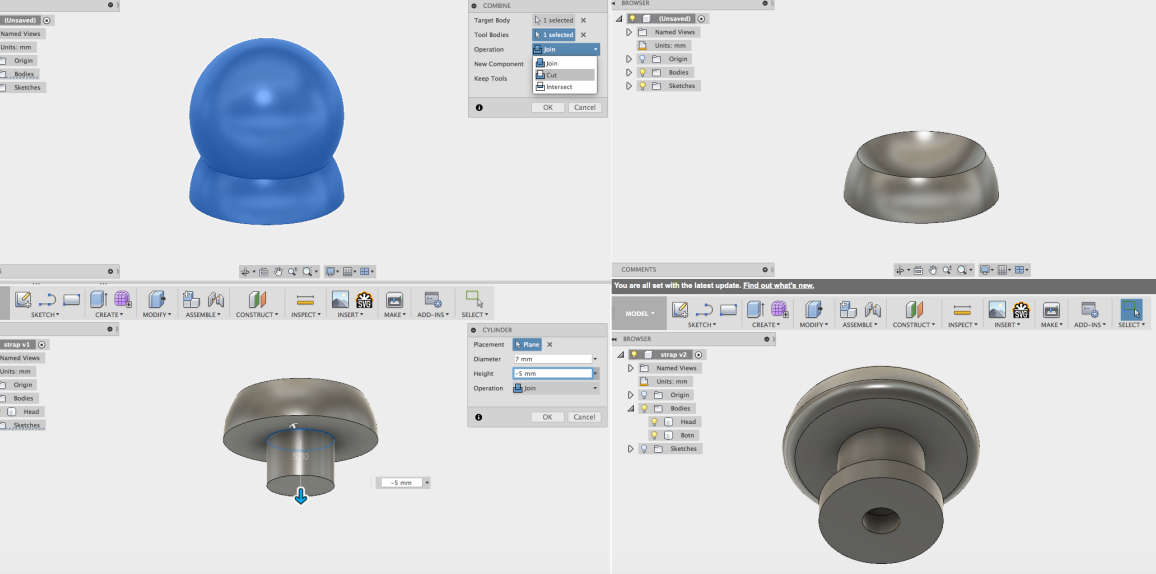This screenshot has height=574, width=1156.
Task: Toggle Sketches lightbulb in bowl window browser
Action: click(x=642, y=85)
